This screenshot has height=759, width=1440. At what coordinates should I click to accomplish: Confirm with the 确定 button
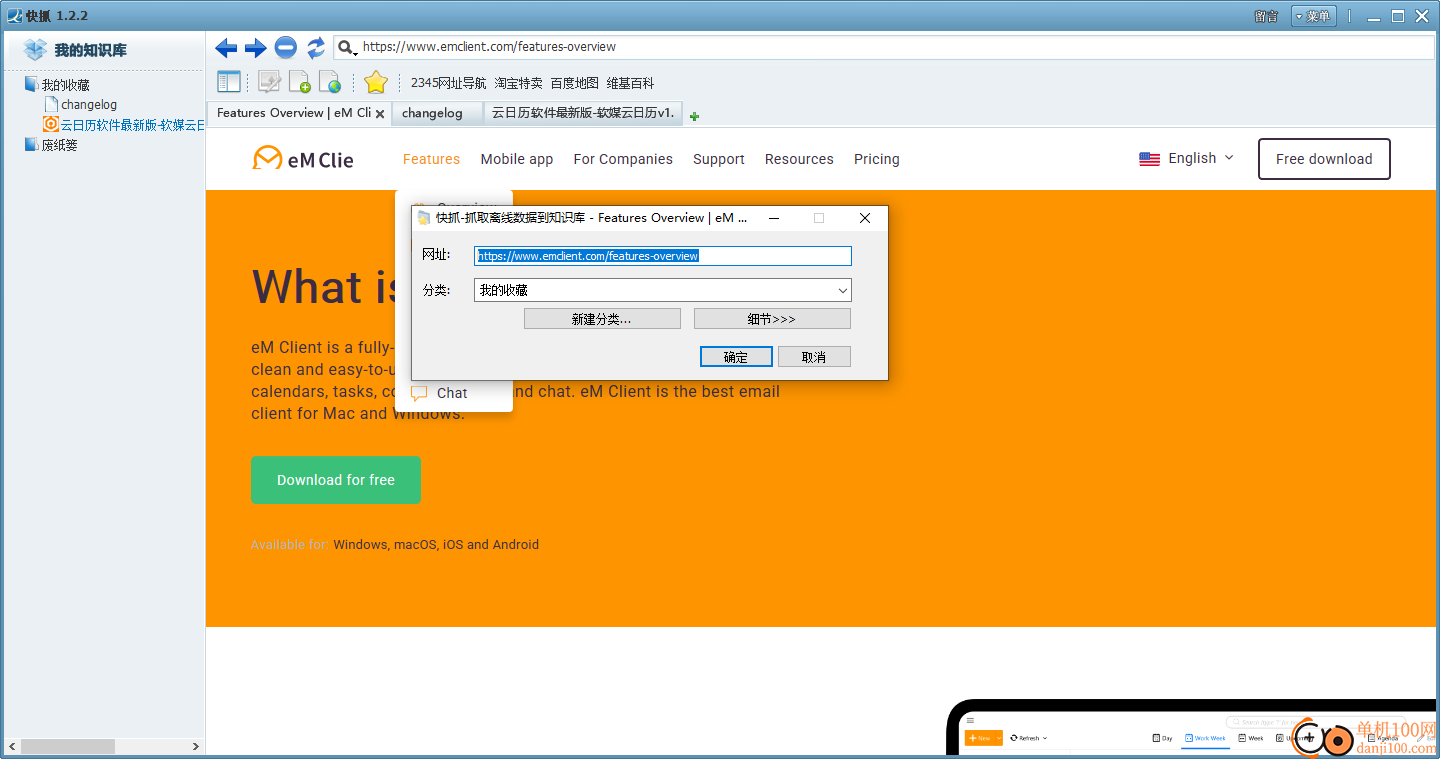pos(736,357)
